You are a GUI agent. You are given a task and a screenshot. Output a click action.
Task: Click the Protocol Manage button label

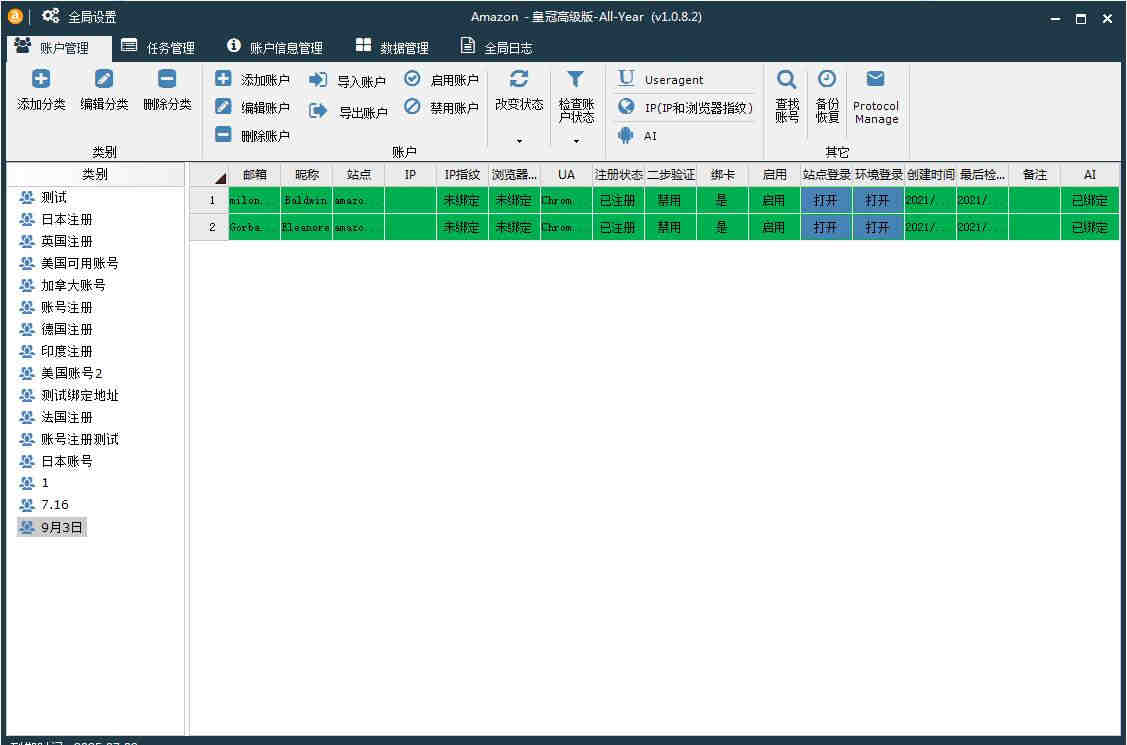click(876, 113)
